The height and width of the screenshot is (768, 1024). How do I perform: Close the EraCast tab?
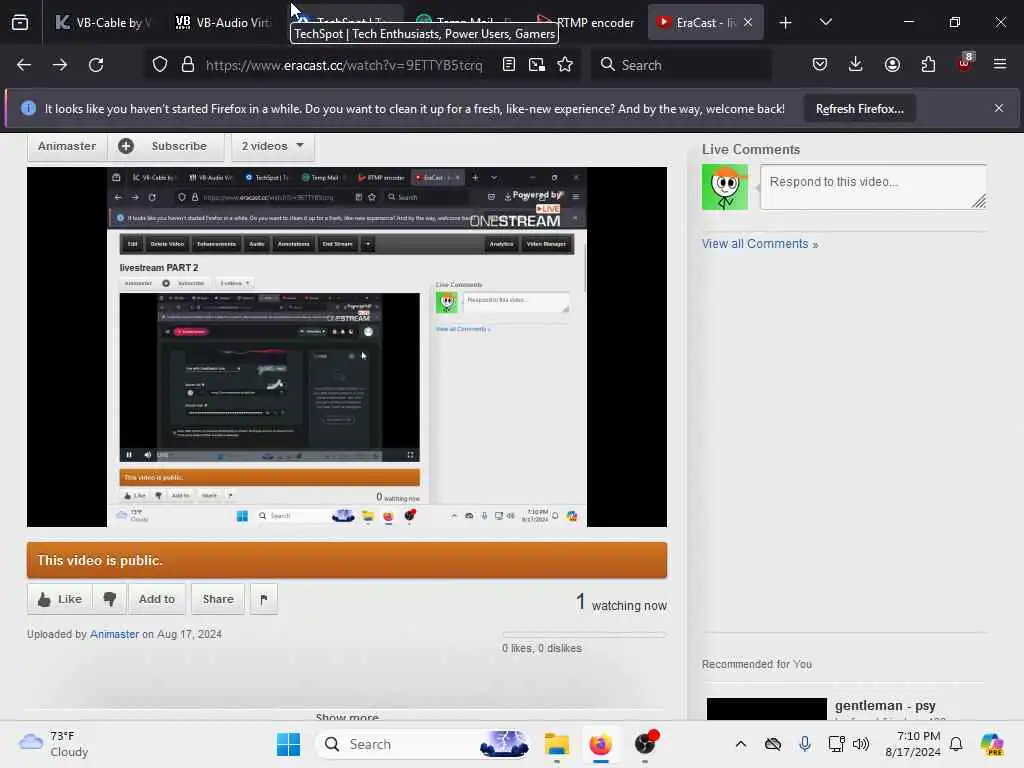tap(748, 22)
